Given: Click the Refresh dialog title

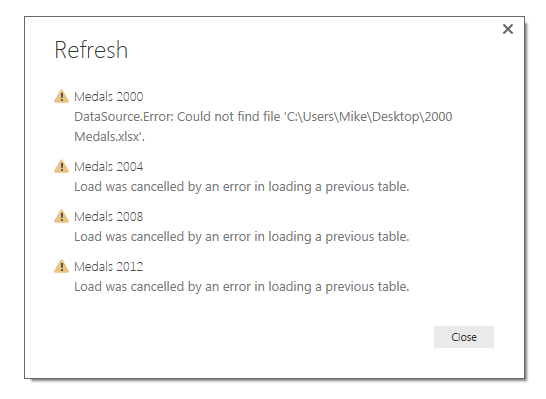Looking at the screenshot, I should 91,50.
